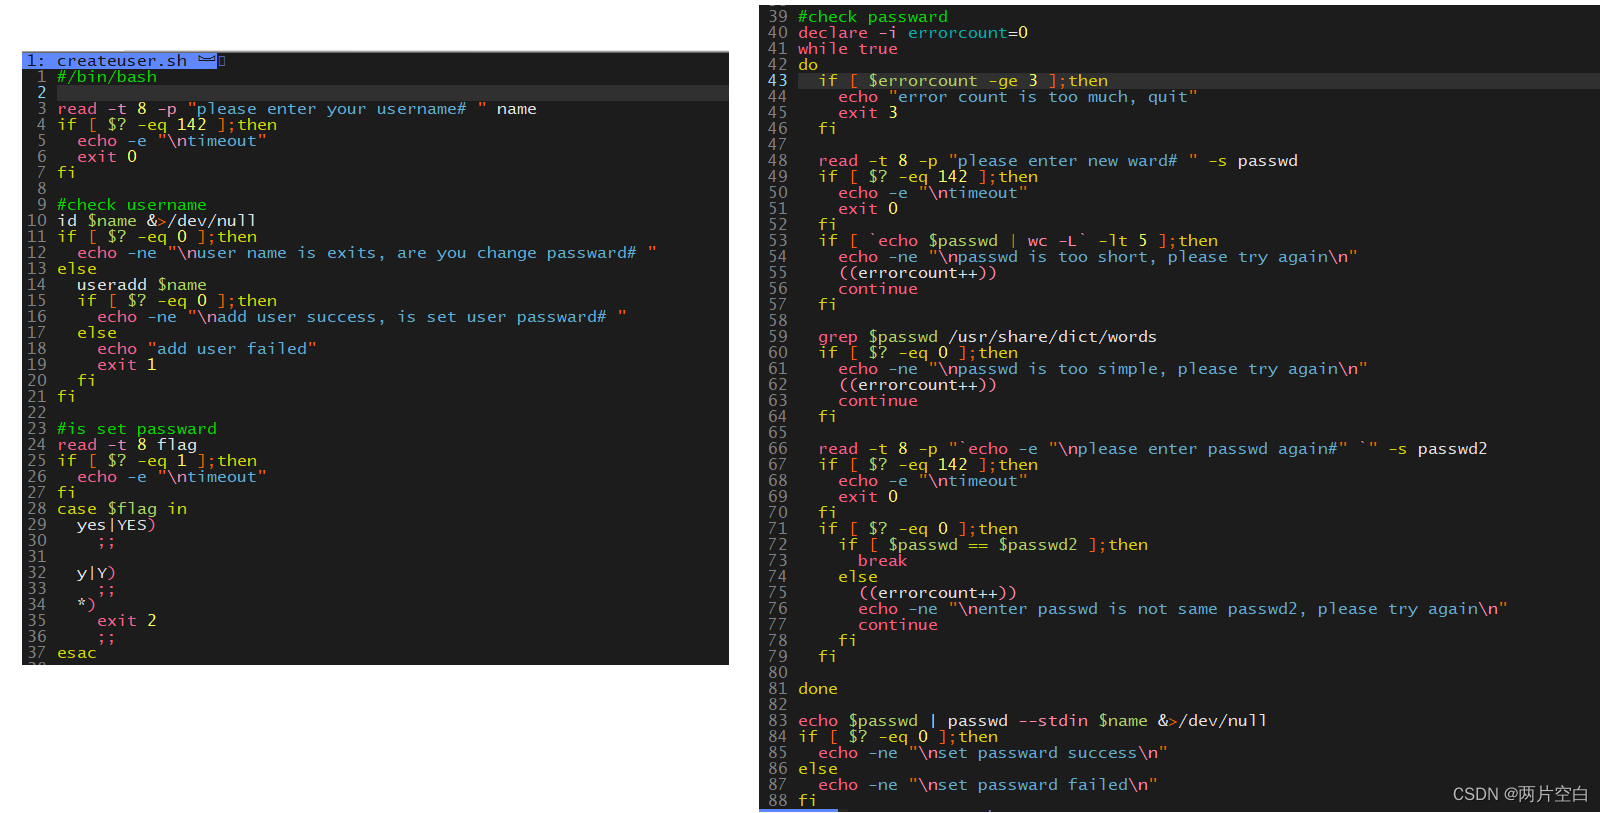Click the line 'declare -i errorcount=0'
The height and width of the screenshot is (813, 1603).
913,33
